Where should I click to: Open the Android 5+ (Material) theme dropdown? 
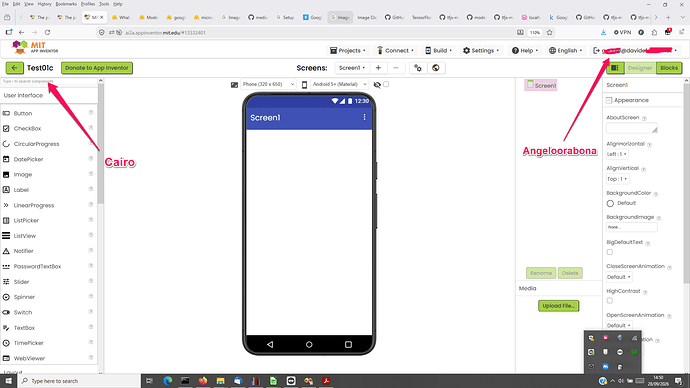coord(339,84)
